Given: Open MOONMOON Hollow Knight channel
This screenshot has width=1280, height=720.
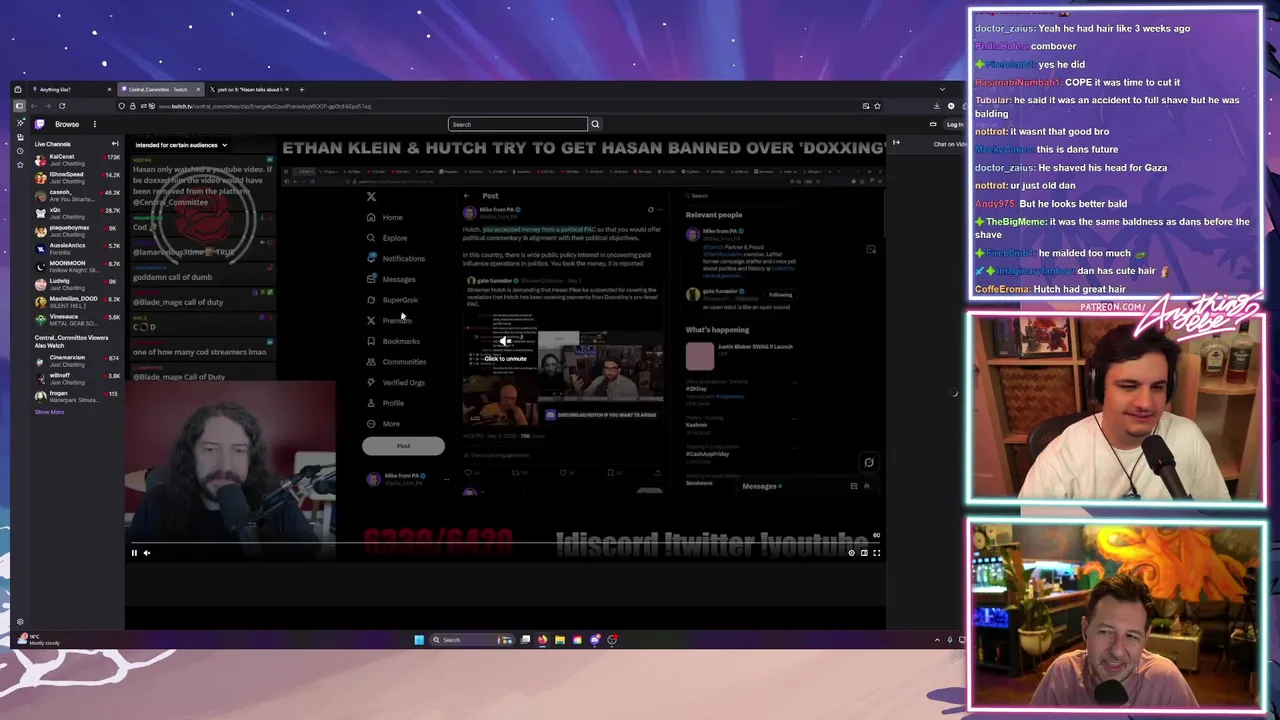Looking at the screenshot, I should coord(78,266).
